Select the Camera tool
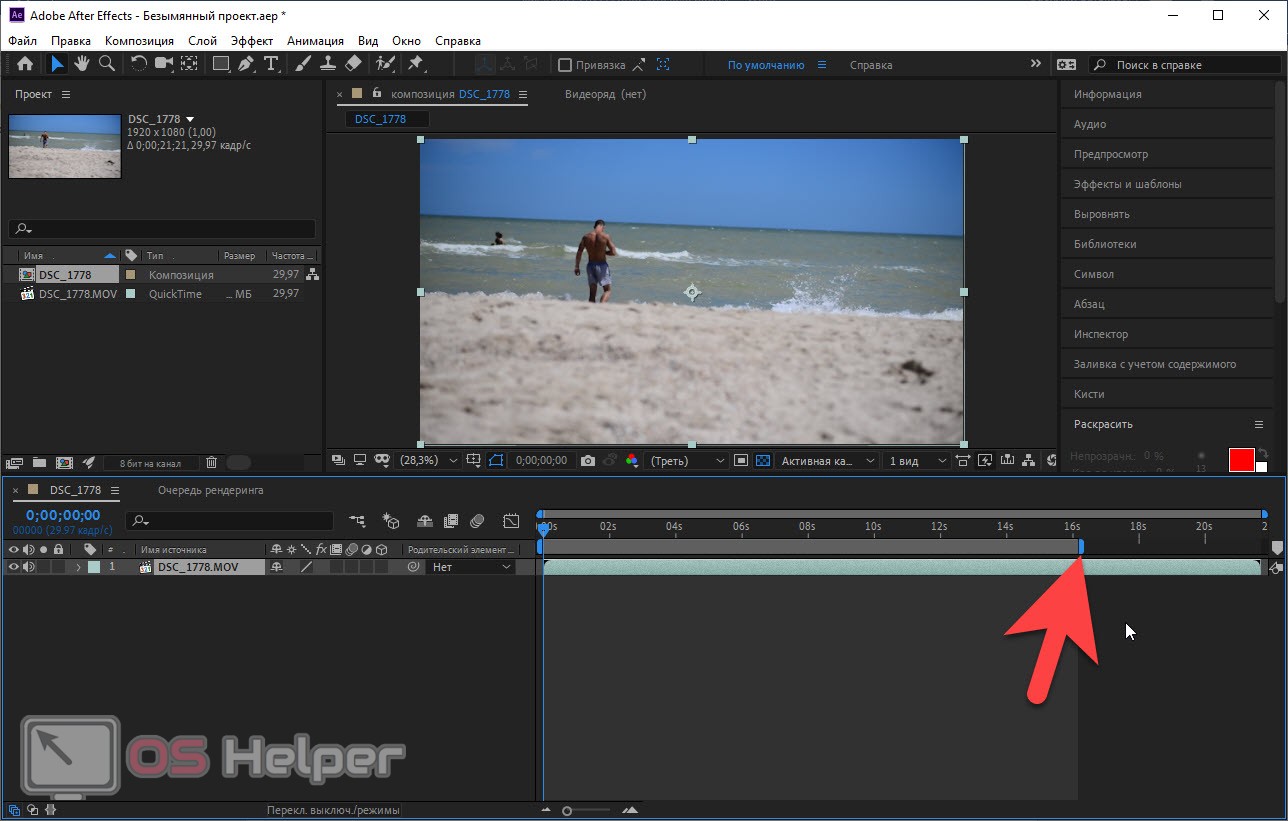 [x=164, y=64]
